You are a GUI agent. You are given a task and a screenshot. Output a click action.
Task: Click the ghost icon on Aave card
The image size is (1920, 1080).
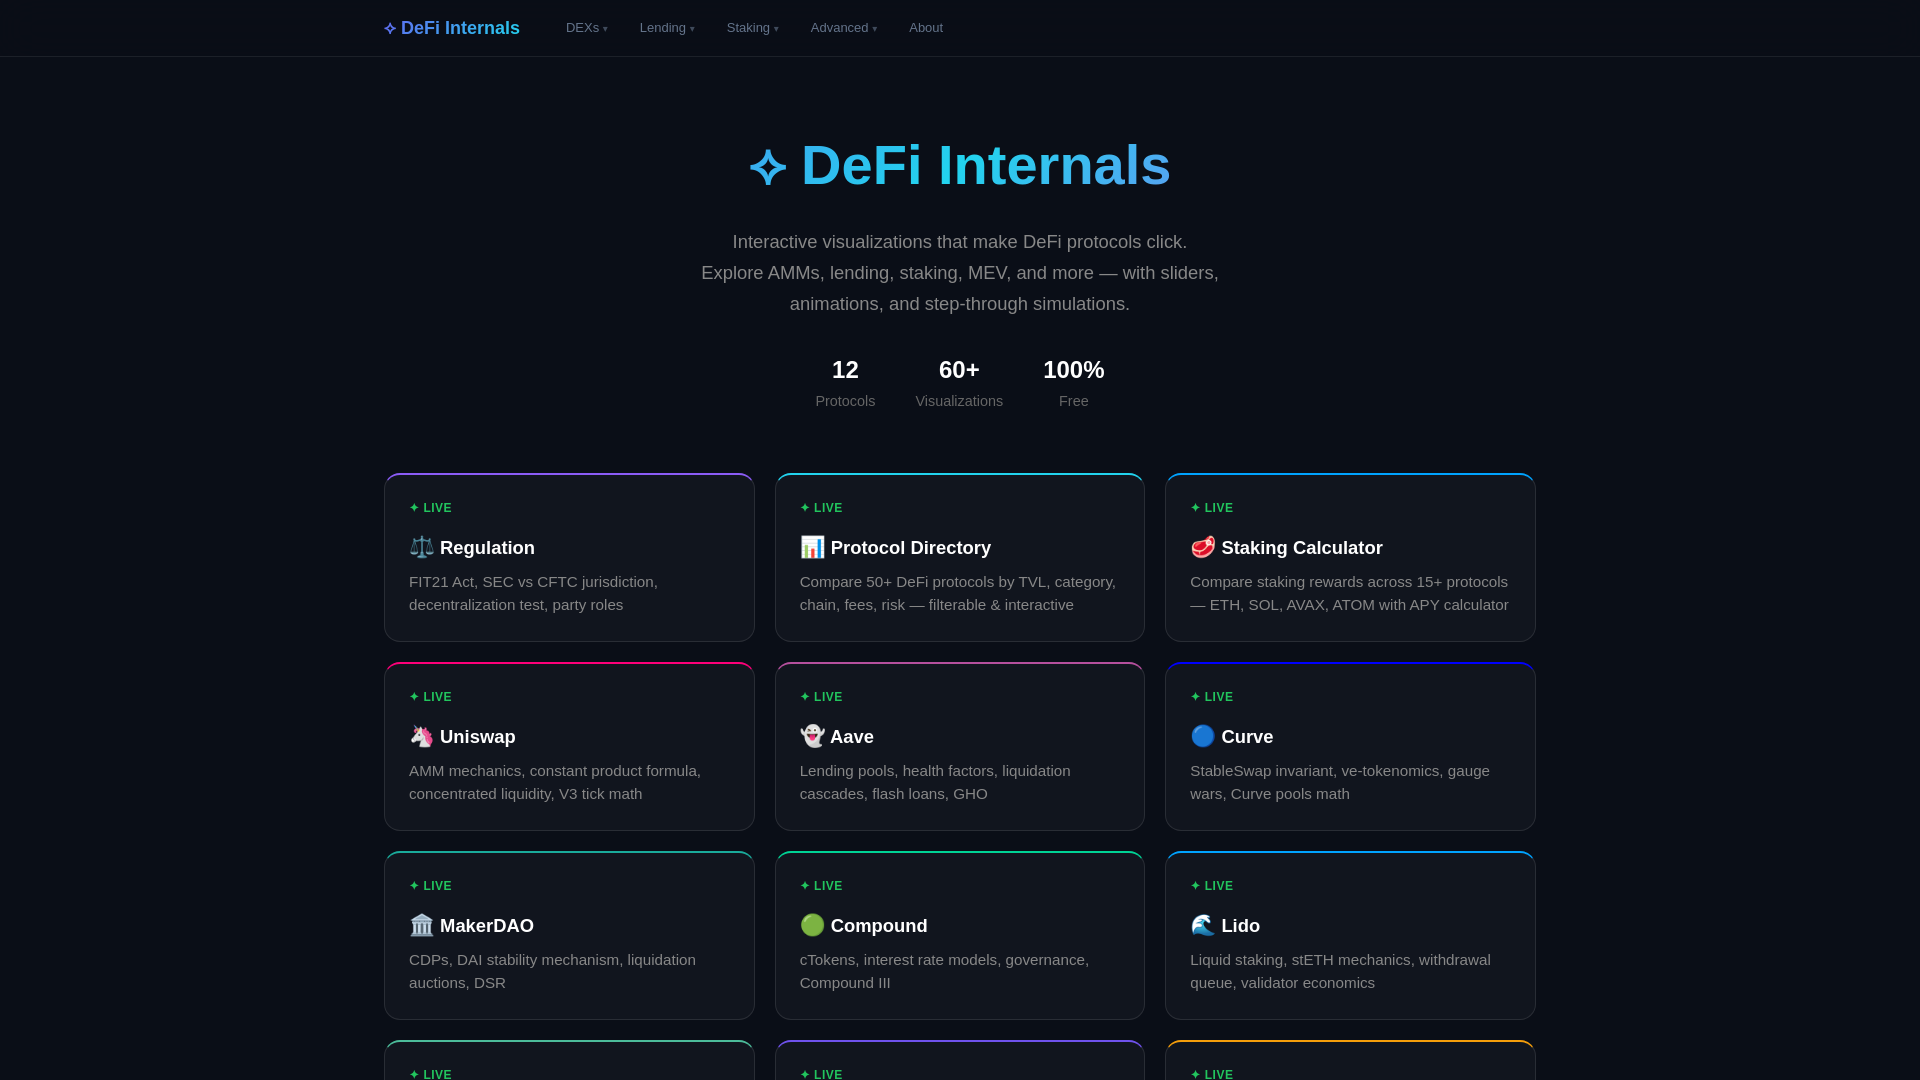[x=812, y=736]
